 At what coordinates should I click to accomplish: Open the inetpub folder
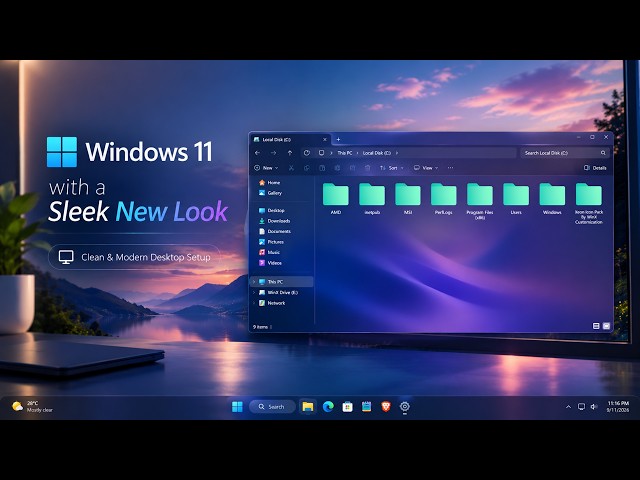point(372,199)
